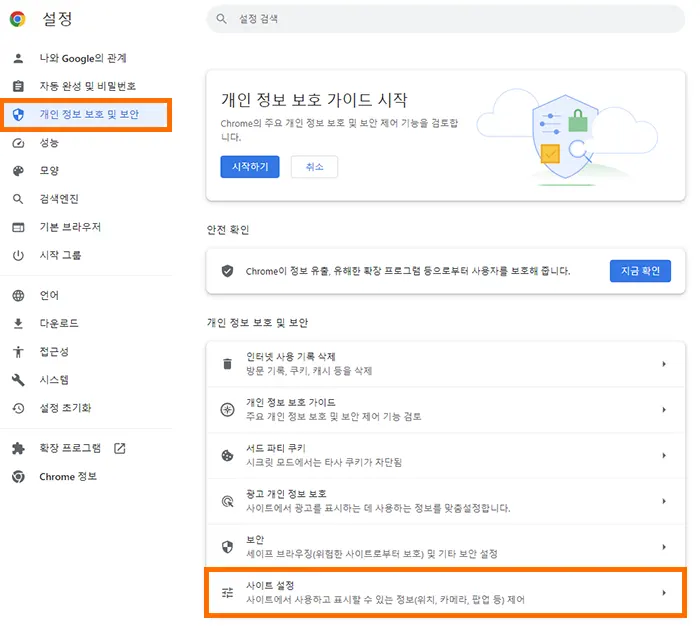Click the palette icon for 모양
This screenshot has height=635, width=700.
18,171
